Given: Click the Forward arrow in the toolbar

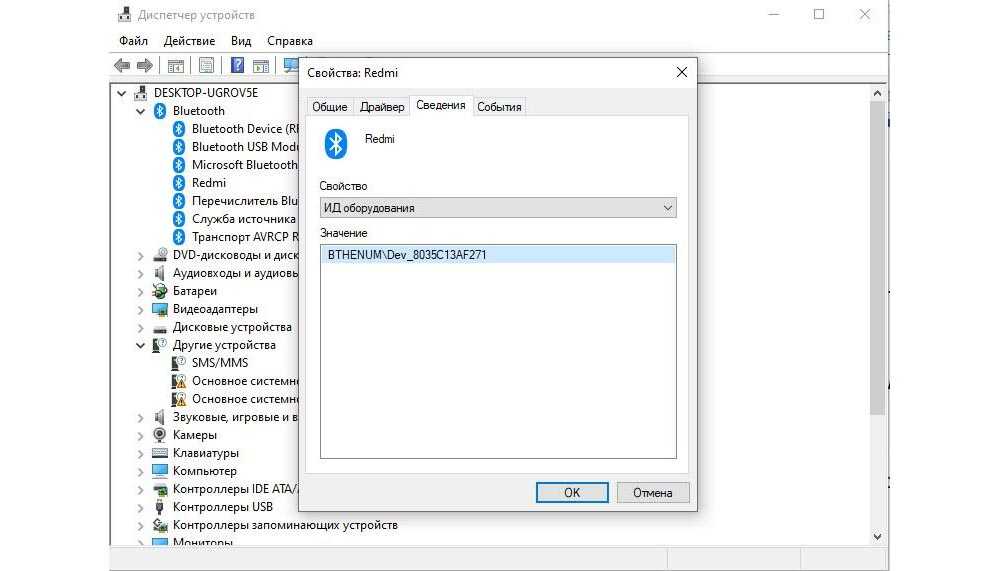Looking at the screenshot, I should pyautogui.click(x=145, y=66).
